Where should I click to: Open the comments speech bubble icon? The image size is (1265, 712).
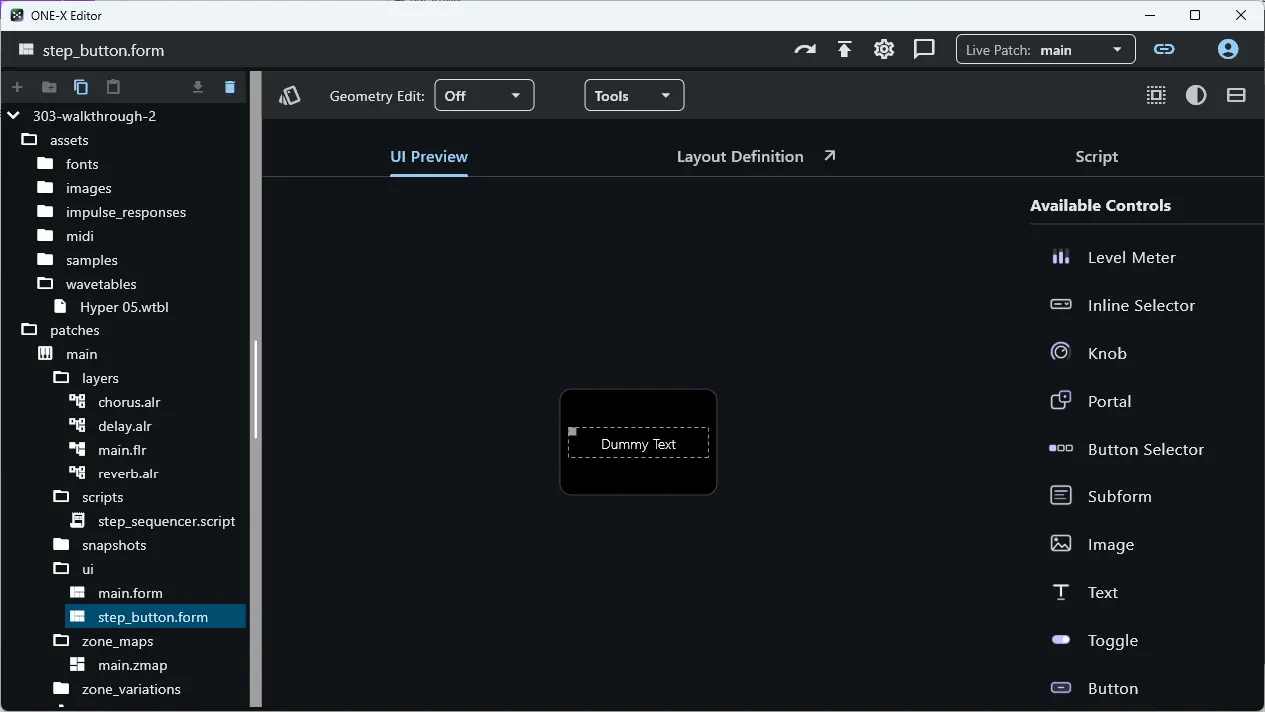(x=924, y=49)
